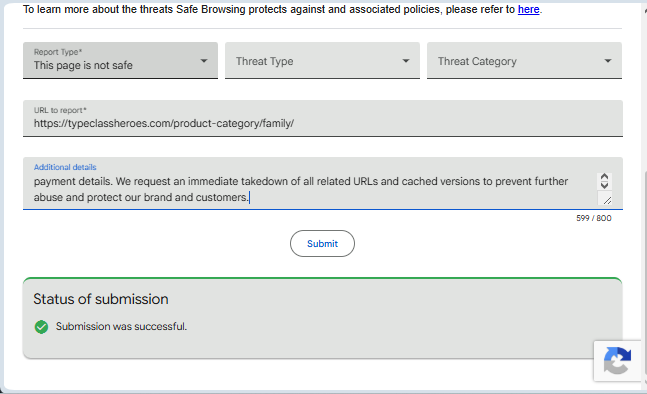Click the textarea scroll down arrow
Viewport: 647px width, 394px height.
click(x=604, y=185)
